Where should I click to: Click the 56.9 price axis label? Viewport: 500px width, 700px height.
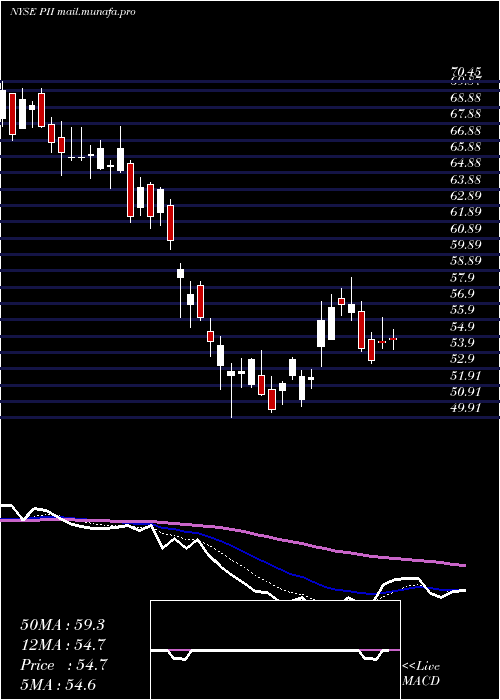[462, 294]
